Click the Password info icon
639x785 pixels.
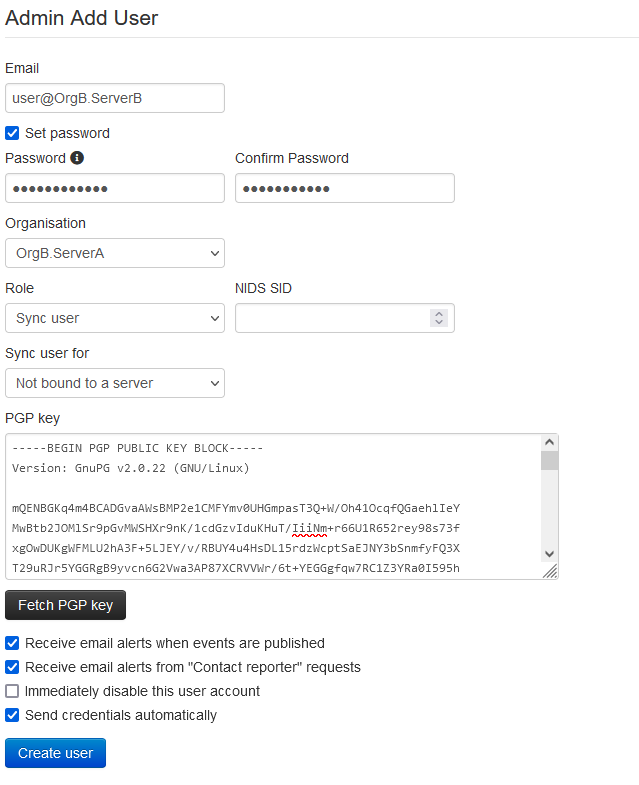point(77,158)
